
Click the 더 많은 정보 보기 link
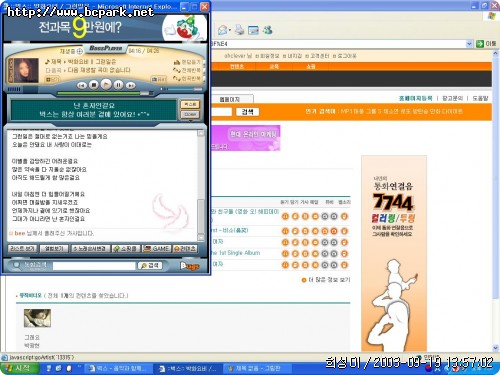pyautogui.click(x=326, y=280)
